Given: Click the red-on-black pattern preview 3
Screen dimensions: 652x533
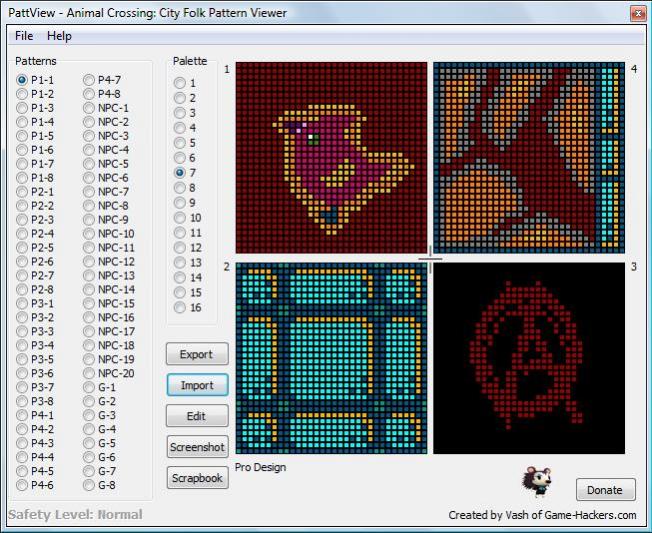Looking at the screenshot, I should [529, 358].
